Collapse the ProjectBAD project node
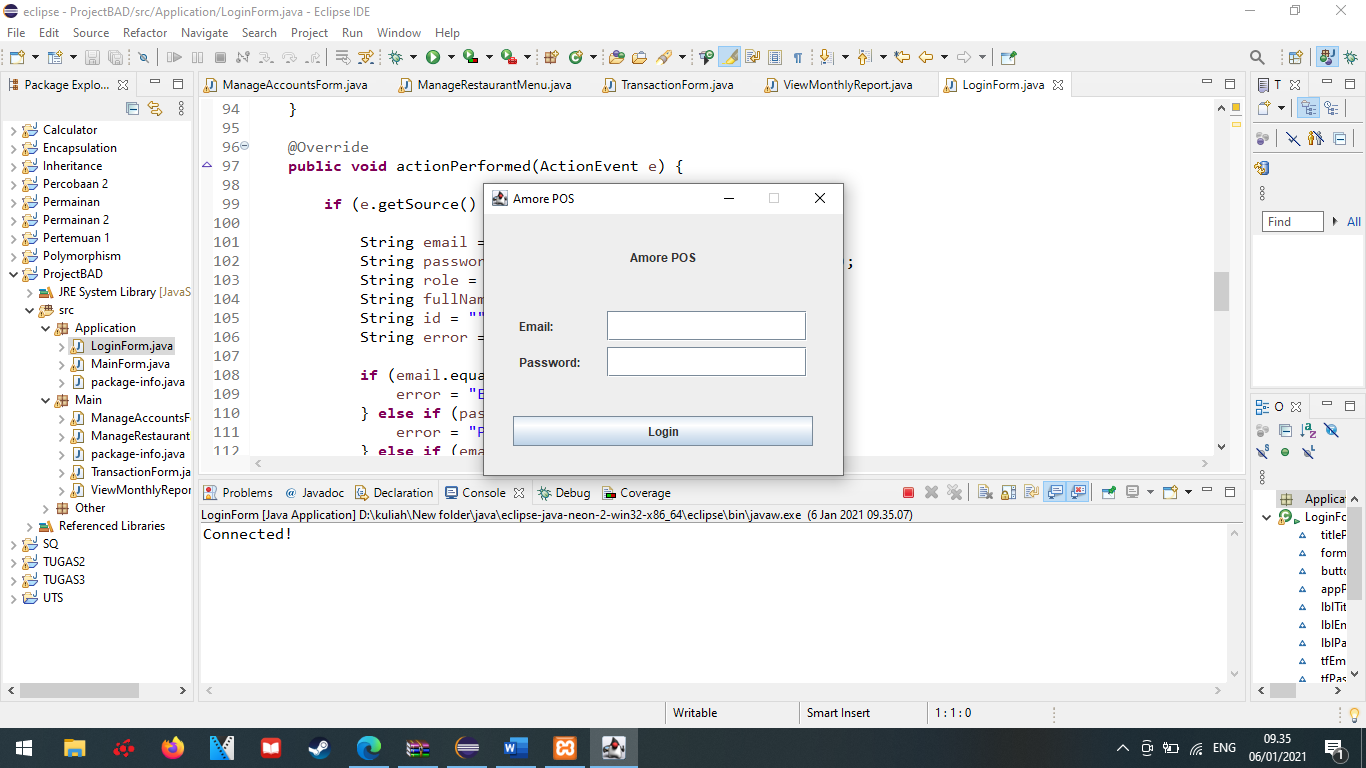Image resolution: width=1366 pixels, height=768 pixels. 14,274
